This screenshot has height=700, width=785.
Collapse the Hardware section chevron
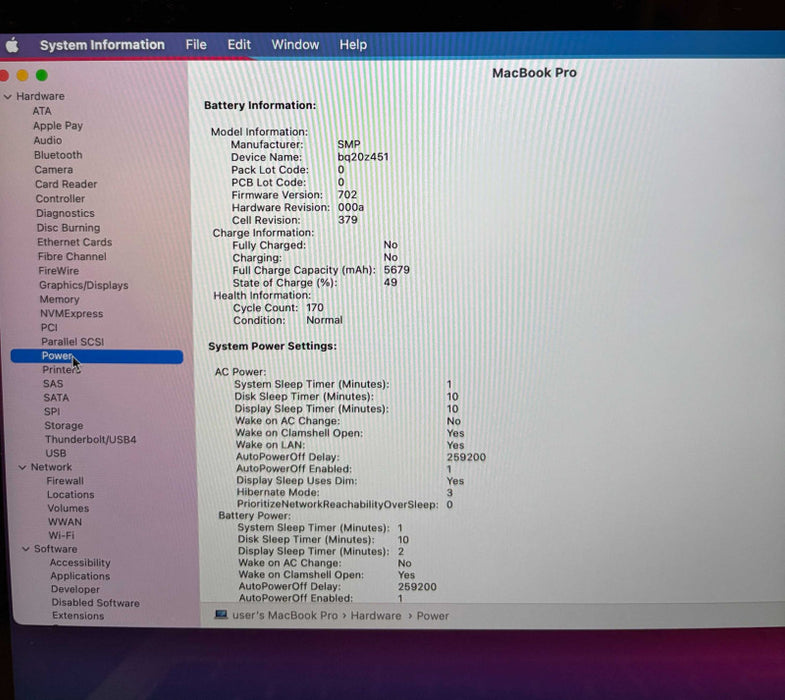(8, 96)
